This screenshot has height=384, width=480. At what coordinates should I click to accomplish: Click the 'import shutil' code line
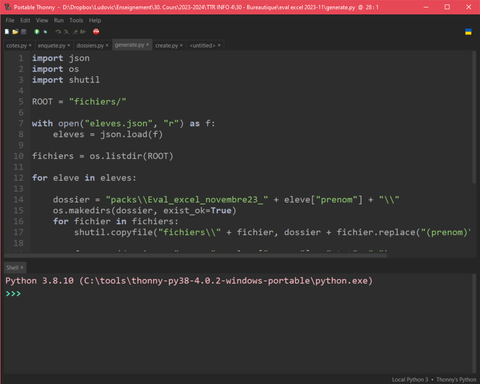[66, 80]
